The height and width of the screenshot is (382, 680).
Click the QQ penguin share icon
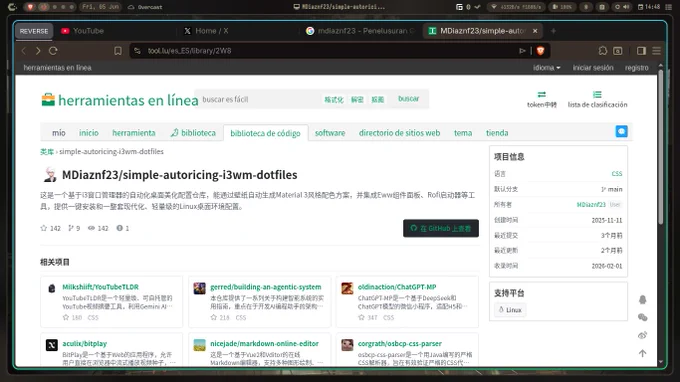coord(643,300)
